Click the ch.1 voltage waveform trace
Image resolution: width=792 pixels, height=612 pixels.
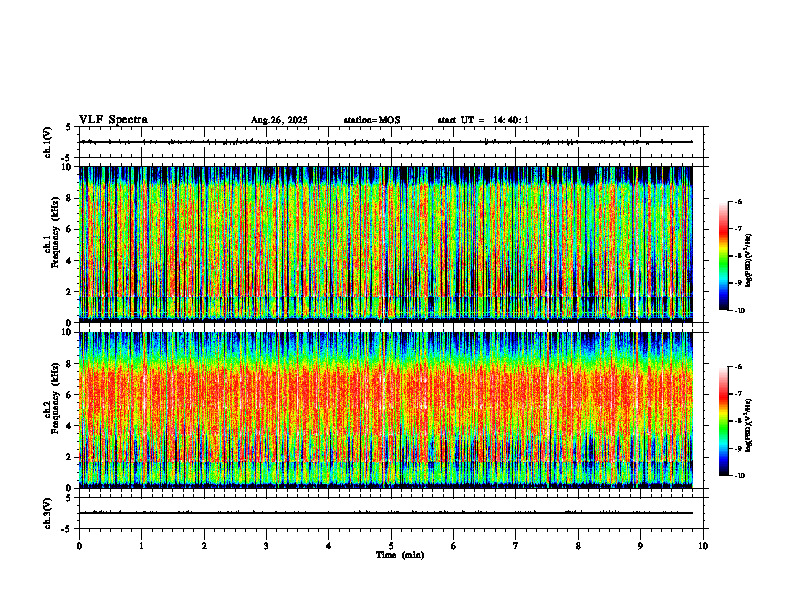(x=386, y=142)
